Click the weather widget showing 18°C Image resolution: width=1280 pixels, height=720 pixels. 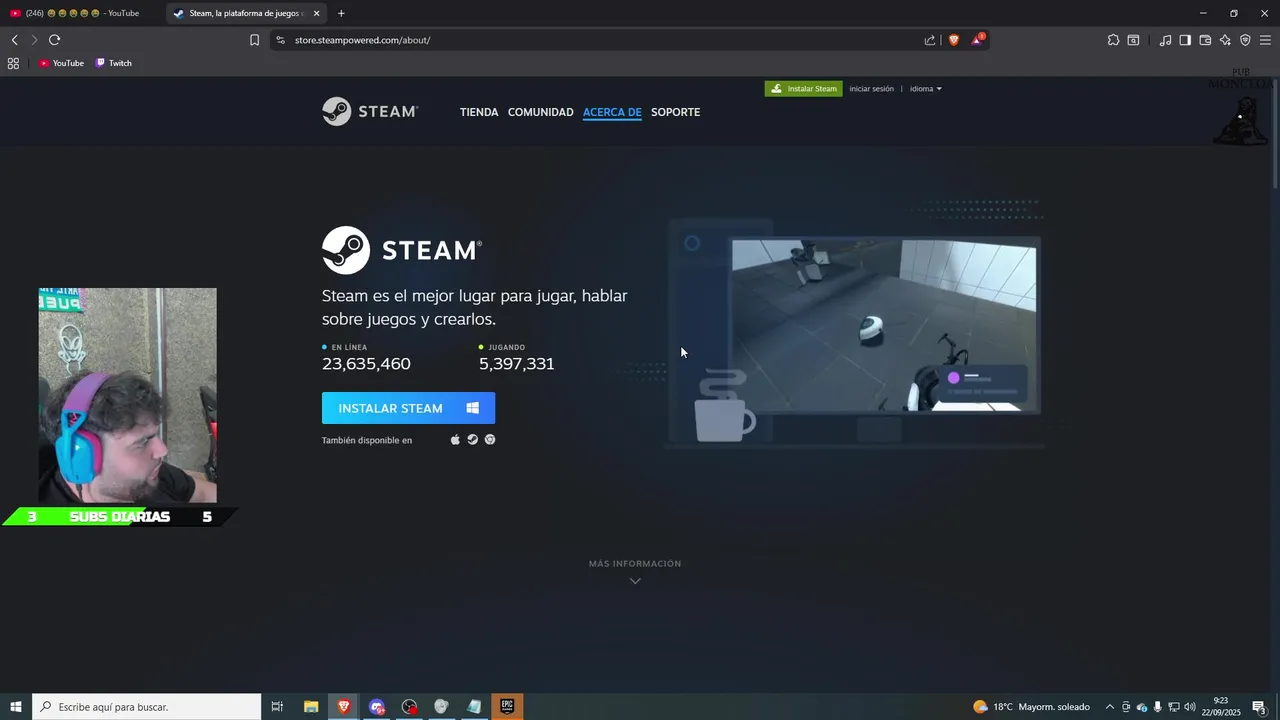click(x=1031, y=707)
